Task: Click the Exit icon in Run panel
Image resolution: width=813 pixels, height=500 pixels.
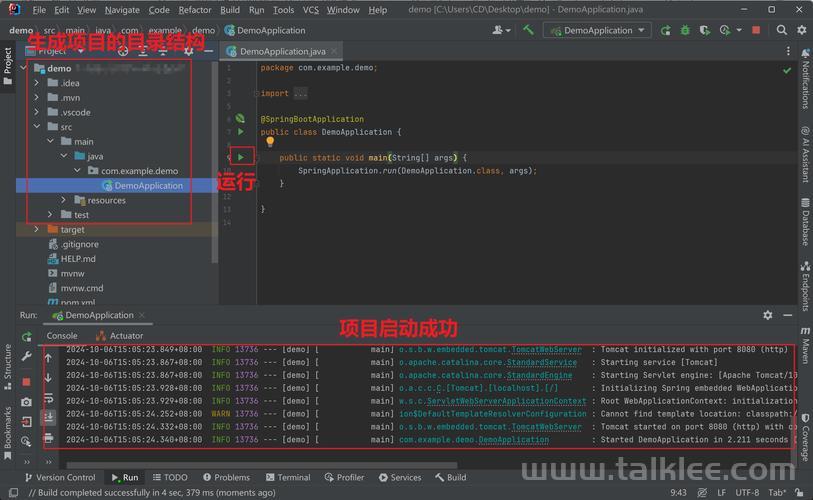Action: (x=26, y=421)
